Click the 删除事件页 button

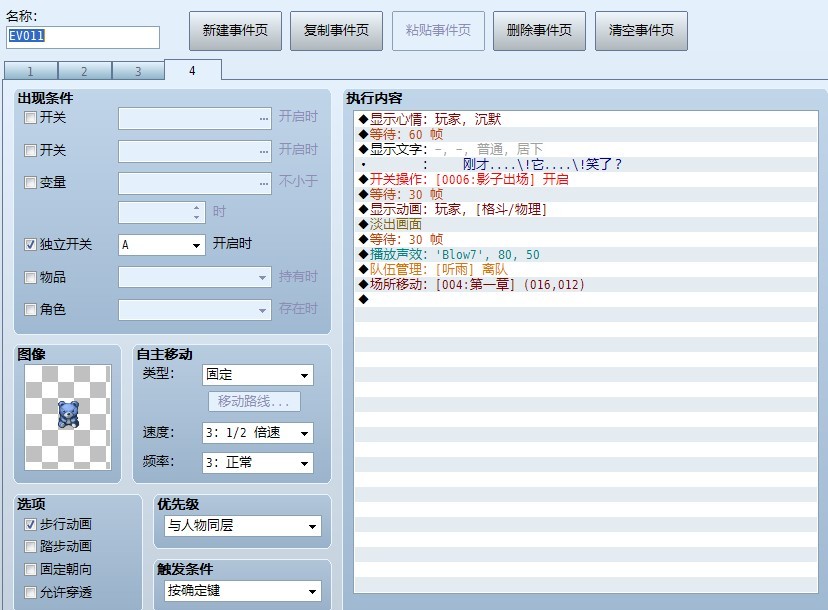point(539,31)
